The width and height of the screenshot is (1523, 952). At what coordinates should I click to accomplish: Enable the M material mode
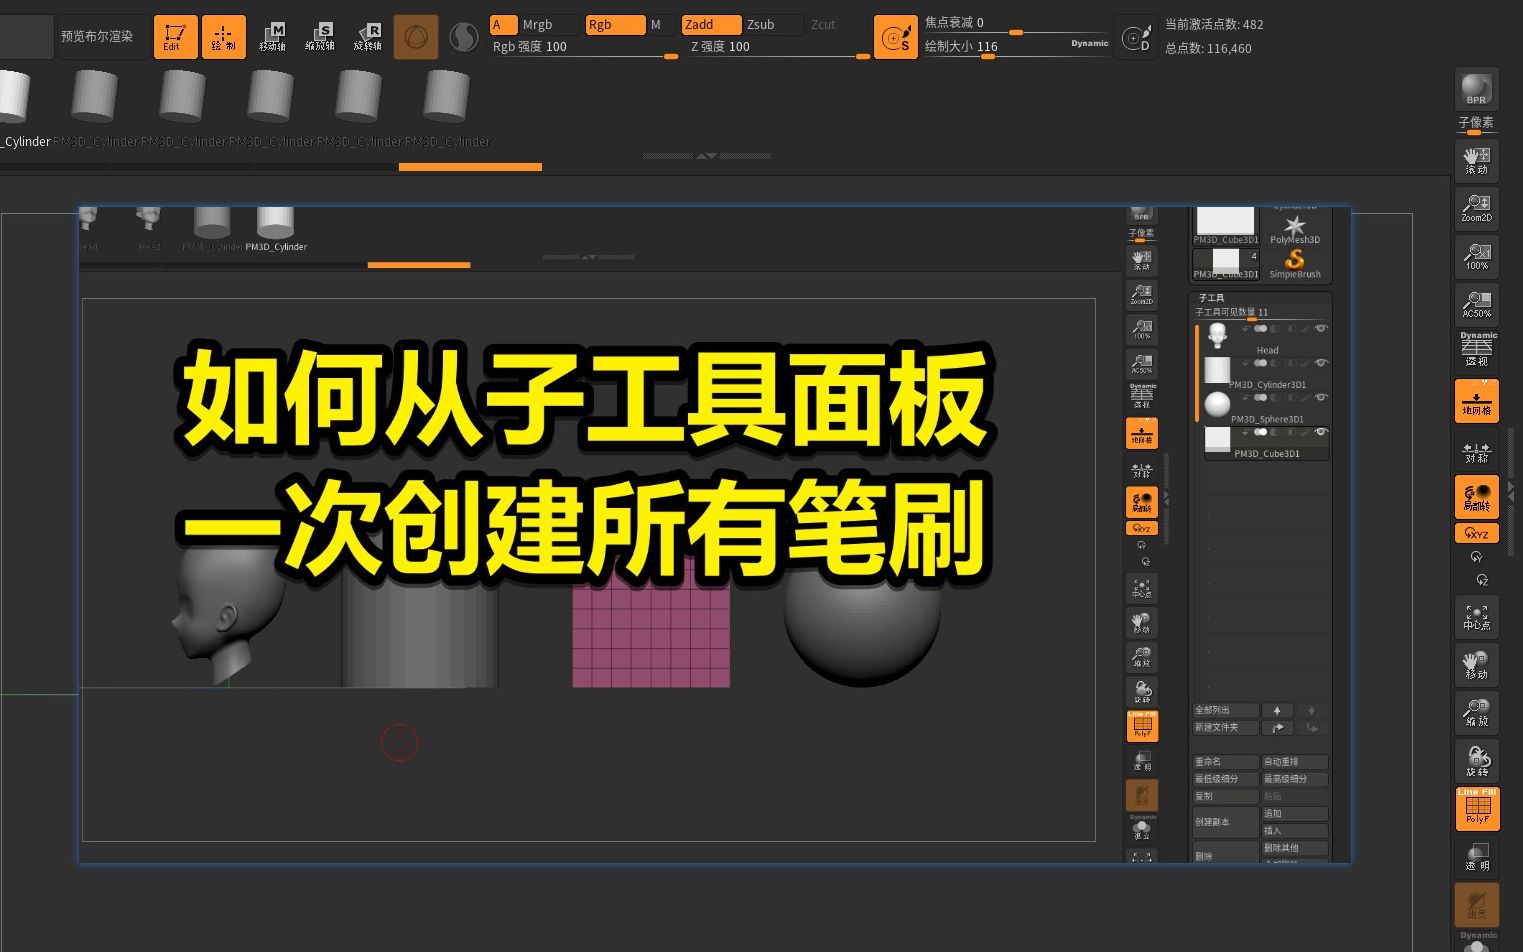[x=661, y=25]
